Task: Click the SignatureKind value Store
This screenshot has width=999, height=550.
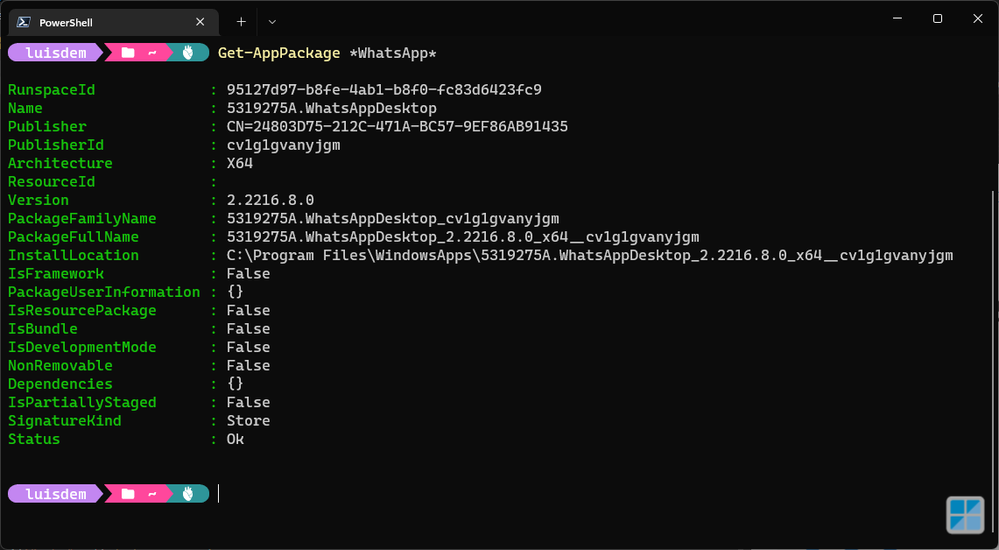Action: (x=248, y=421)
